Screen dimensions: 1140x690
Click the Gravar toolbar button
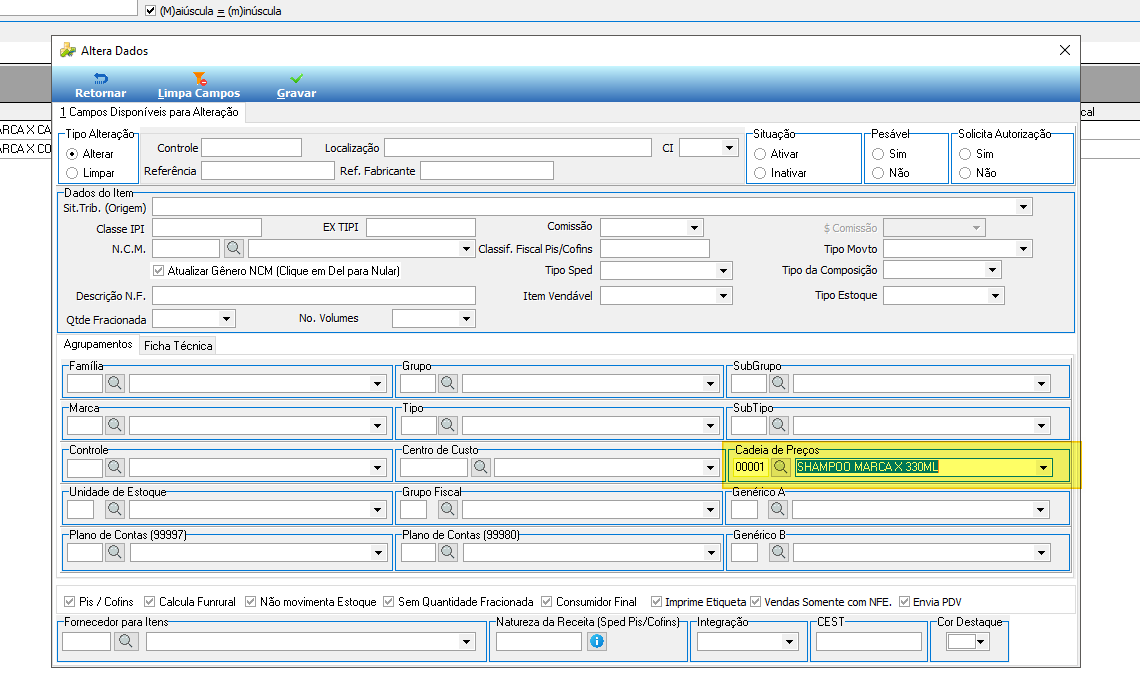click(x=296, y=86)
